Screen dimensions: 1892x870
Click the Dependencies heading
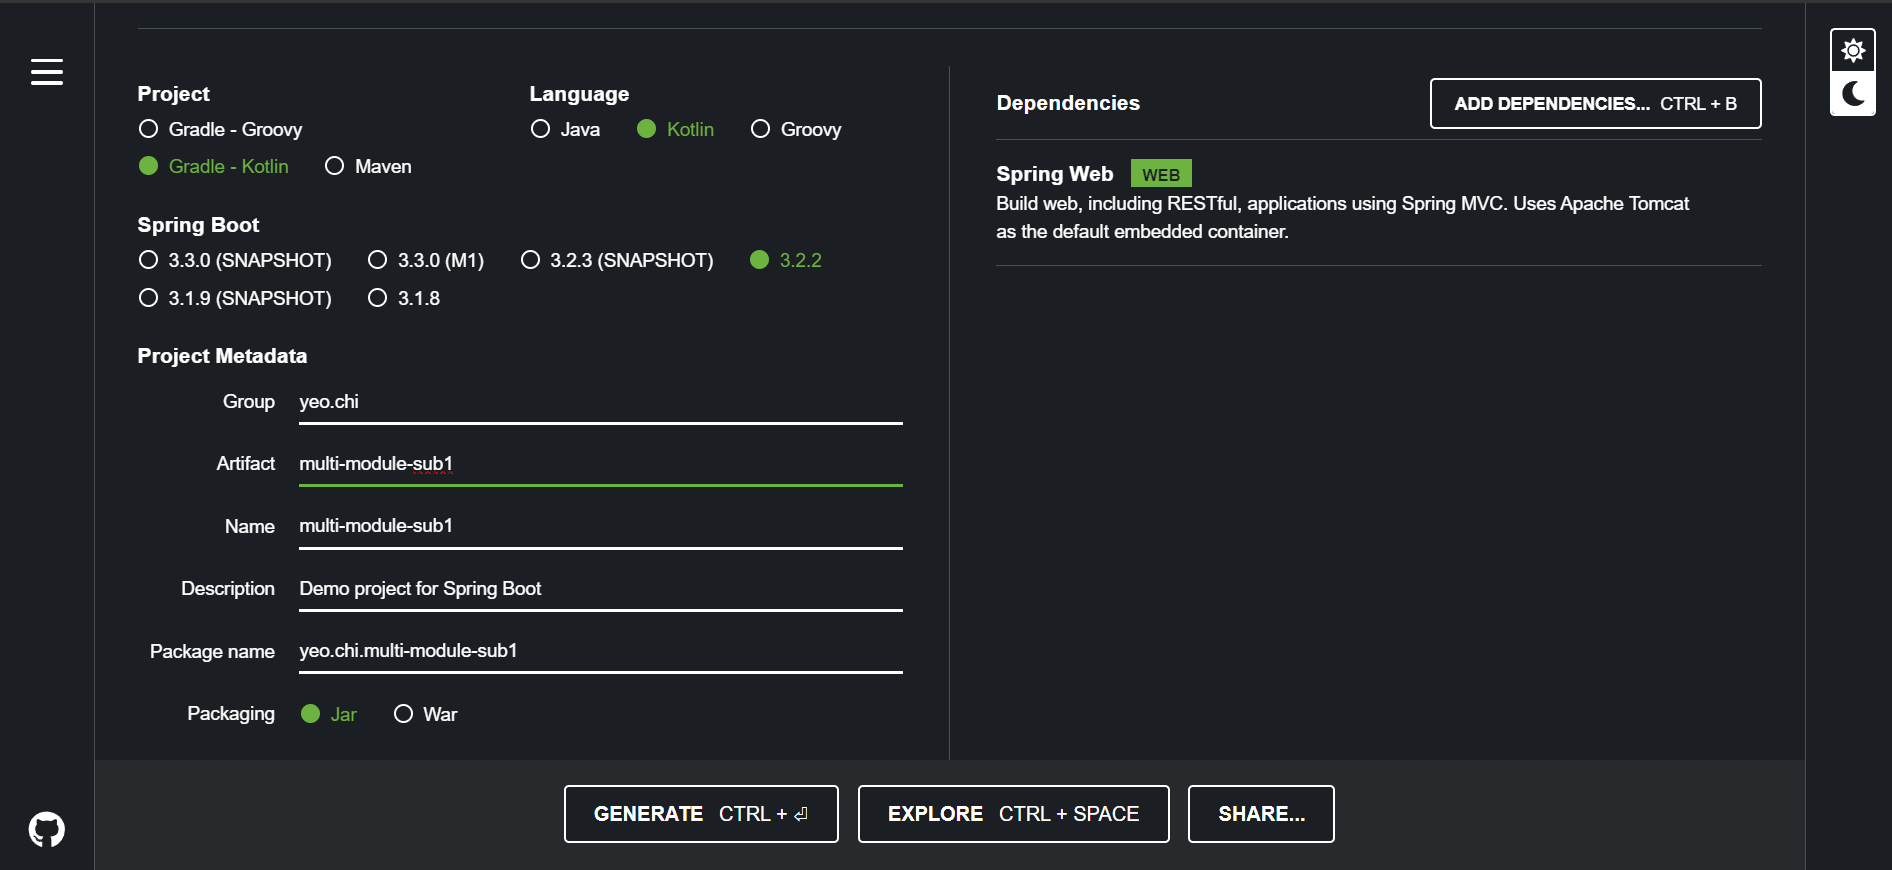(x=1068, y=103)
